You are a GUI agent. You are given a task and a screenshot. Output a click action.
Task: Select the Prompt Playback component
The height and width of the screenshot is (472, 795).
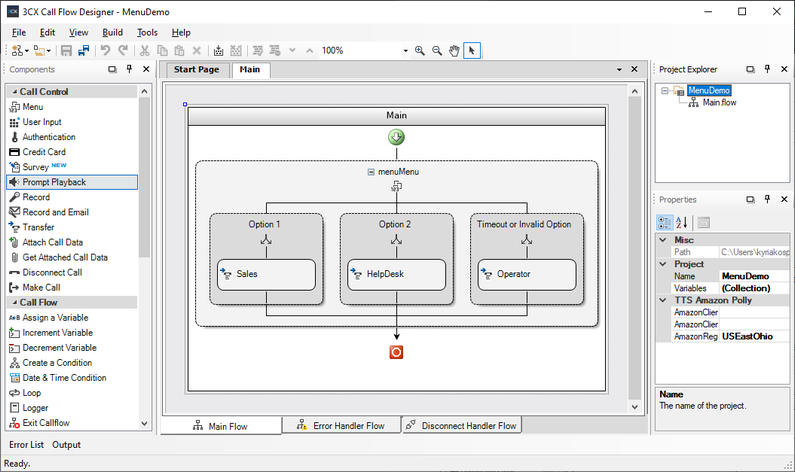coord(71,182)
